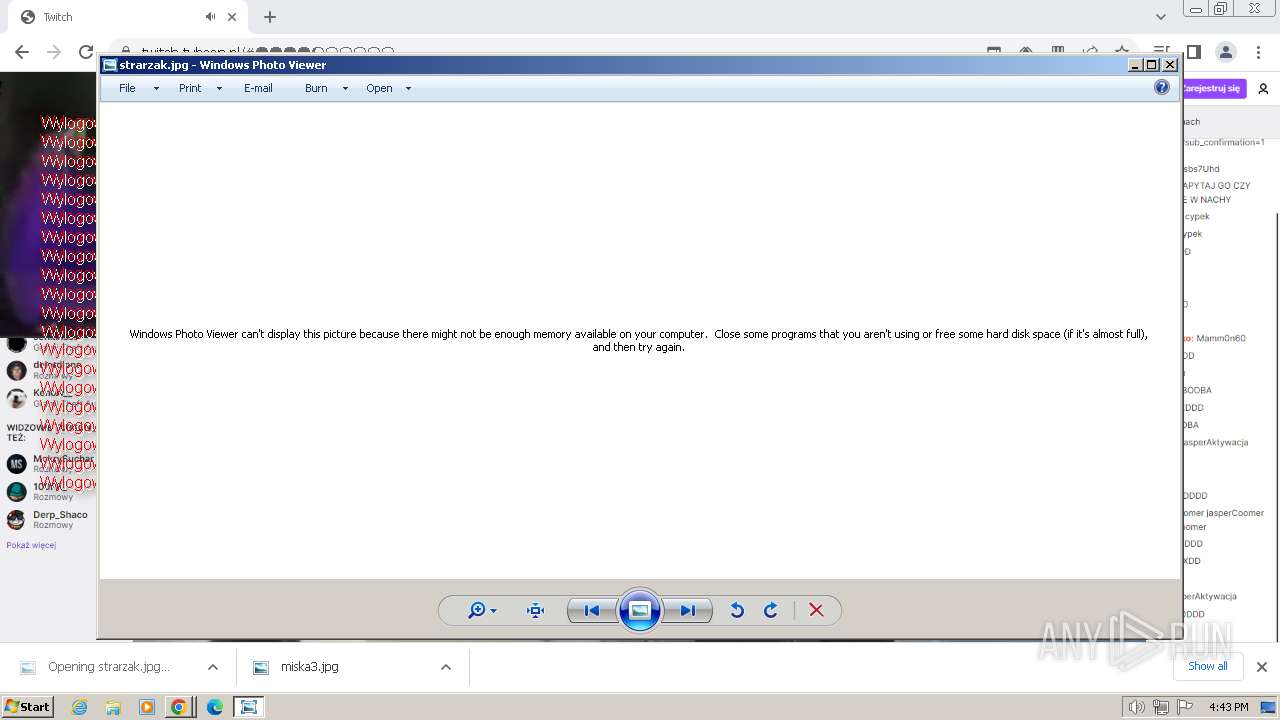Switch to Chrome in taskbar
1280x720 pixels.
point(179,707)
